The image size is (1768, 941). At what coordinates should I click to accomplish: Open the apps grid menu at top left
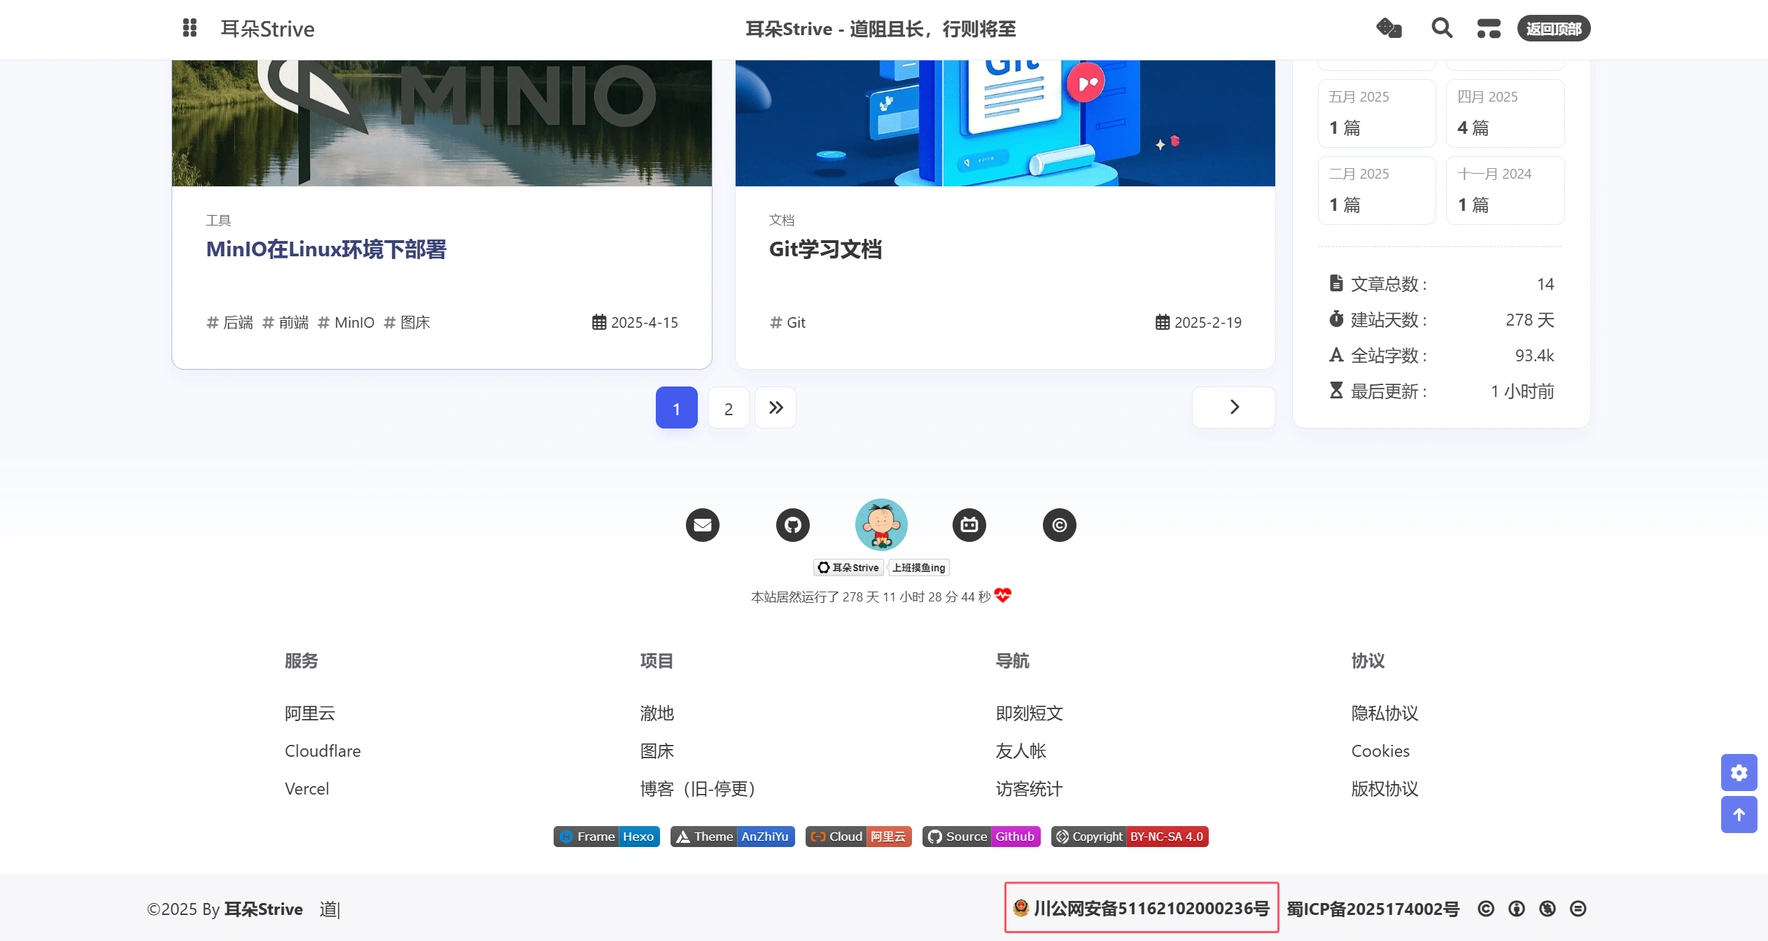click(189, 28)
